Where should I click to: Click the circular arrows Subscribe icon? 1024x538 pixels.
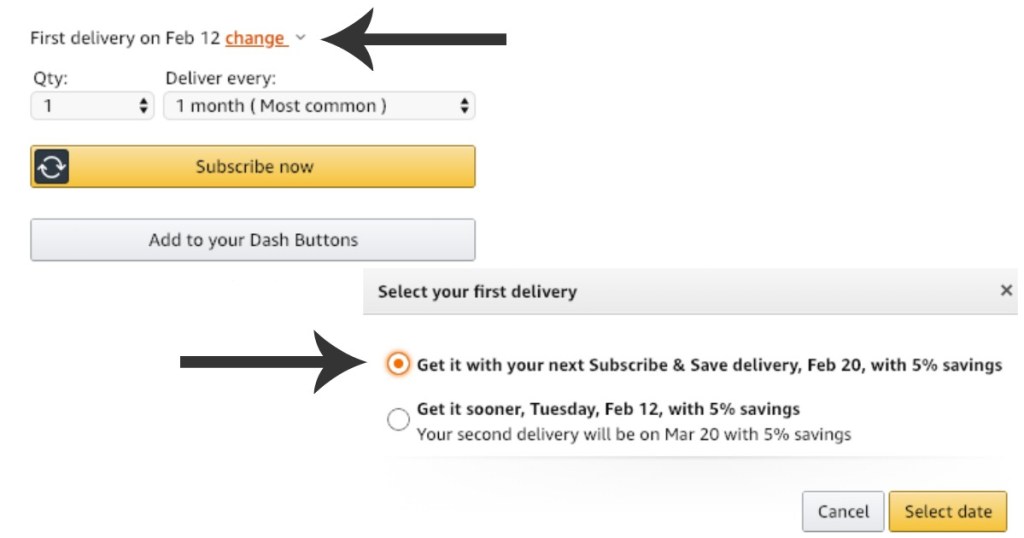[51, 167]
